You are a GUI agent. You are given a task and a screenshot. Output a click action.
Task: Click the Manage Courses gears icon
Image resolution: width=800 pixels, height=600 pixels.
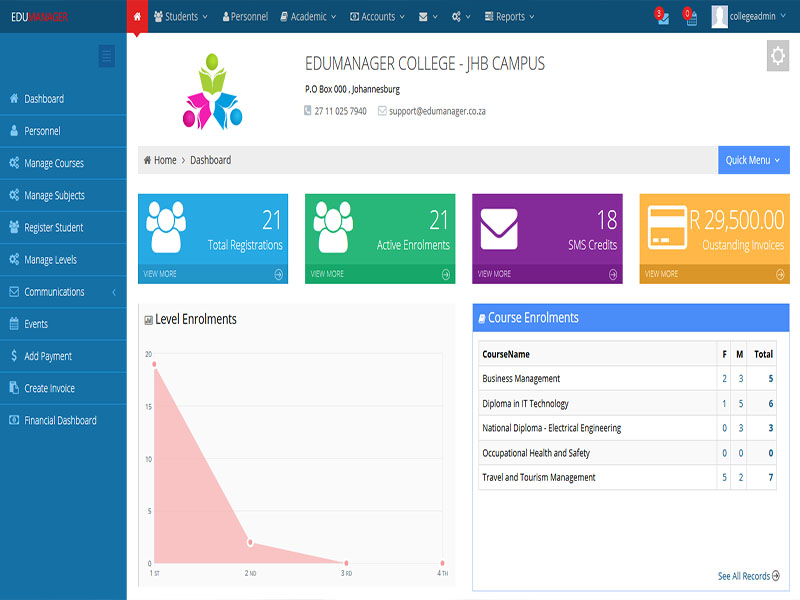coord(14,163)
